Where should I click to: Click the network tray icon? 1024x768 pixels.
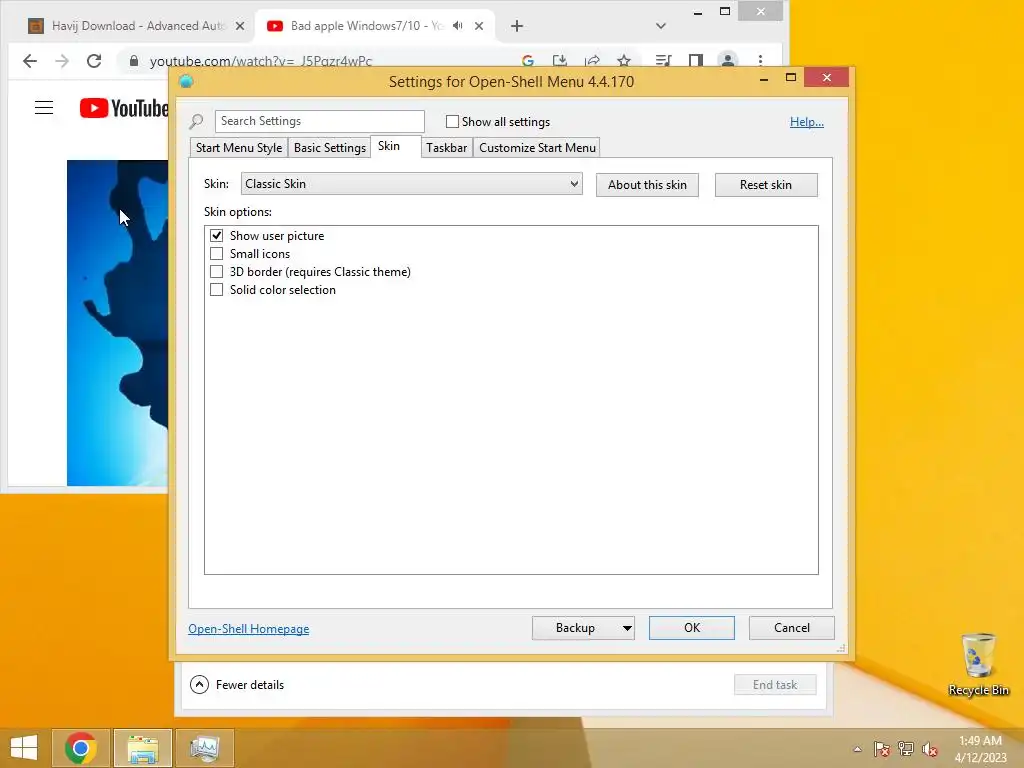pyautogui.click(x=906, y=749)
